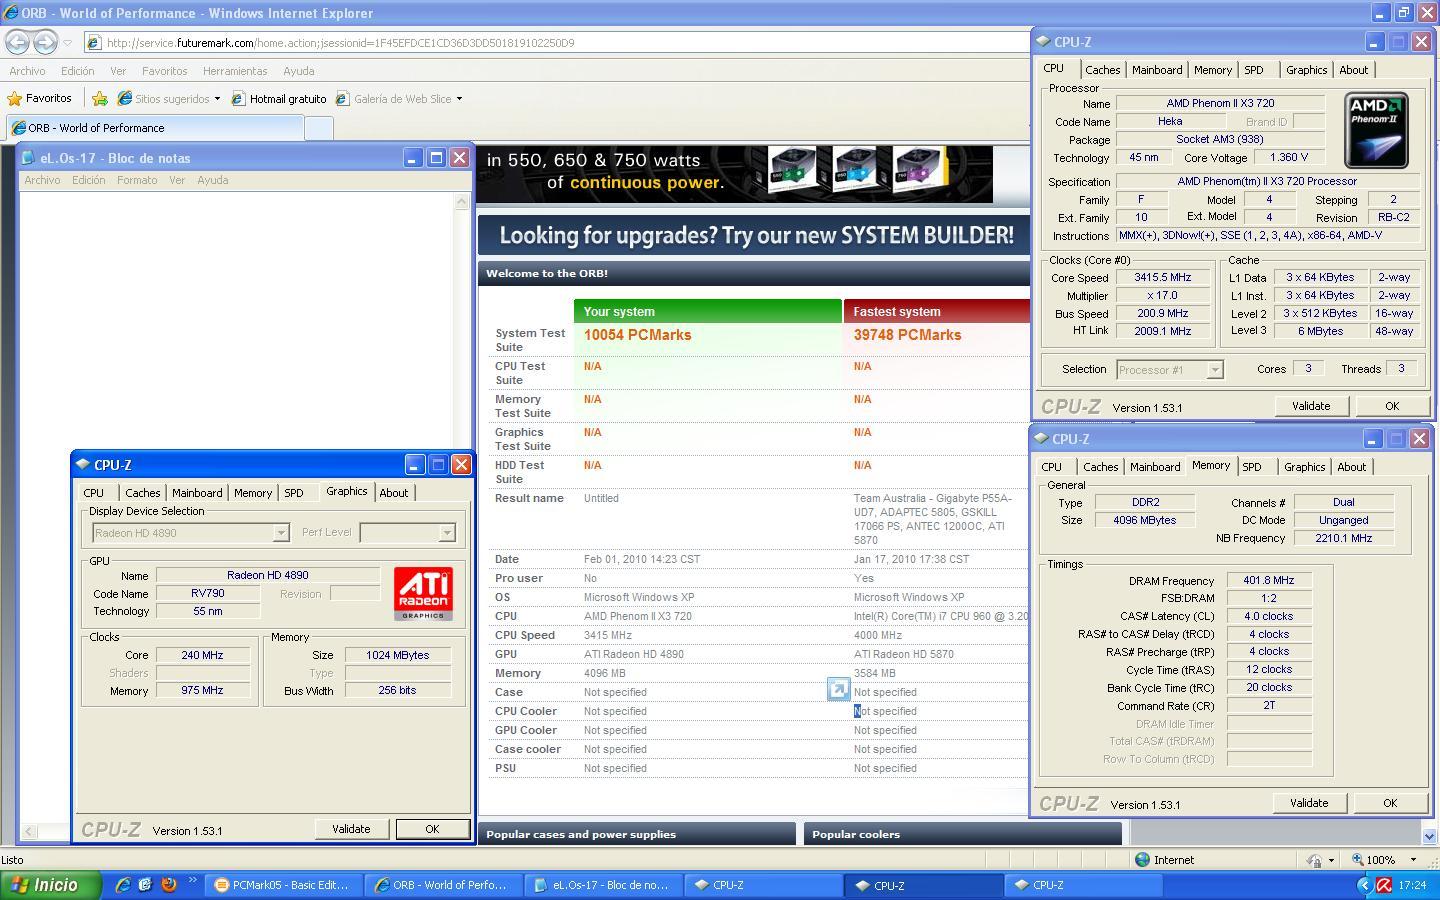The width and height of the screenshot is (1440, 900).
Task: Click Notepad vertical scrollbar up arrow
Action: (461, 201)
